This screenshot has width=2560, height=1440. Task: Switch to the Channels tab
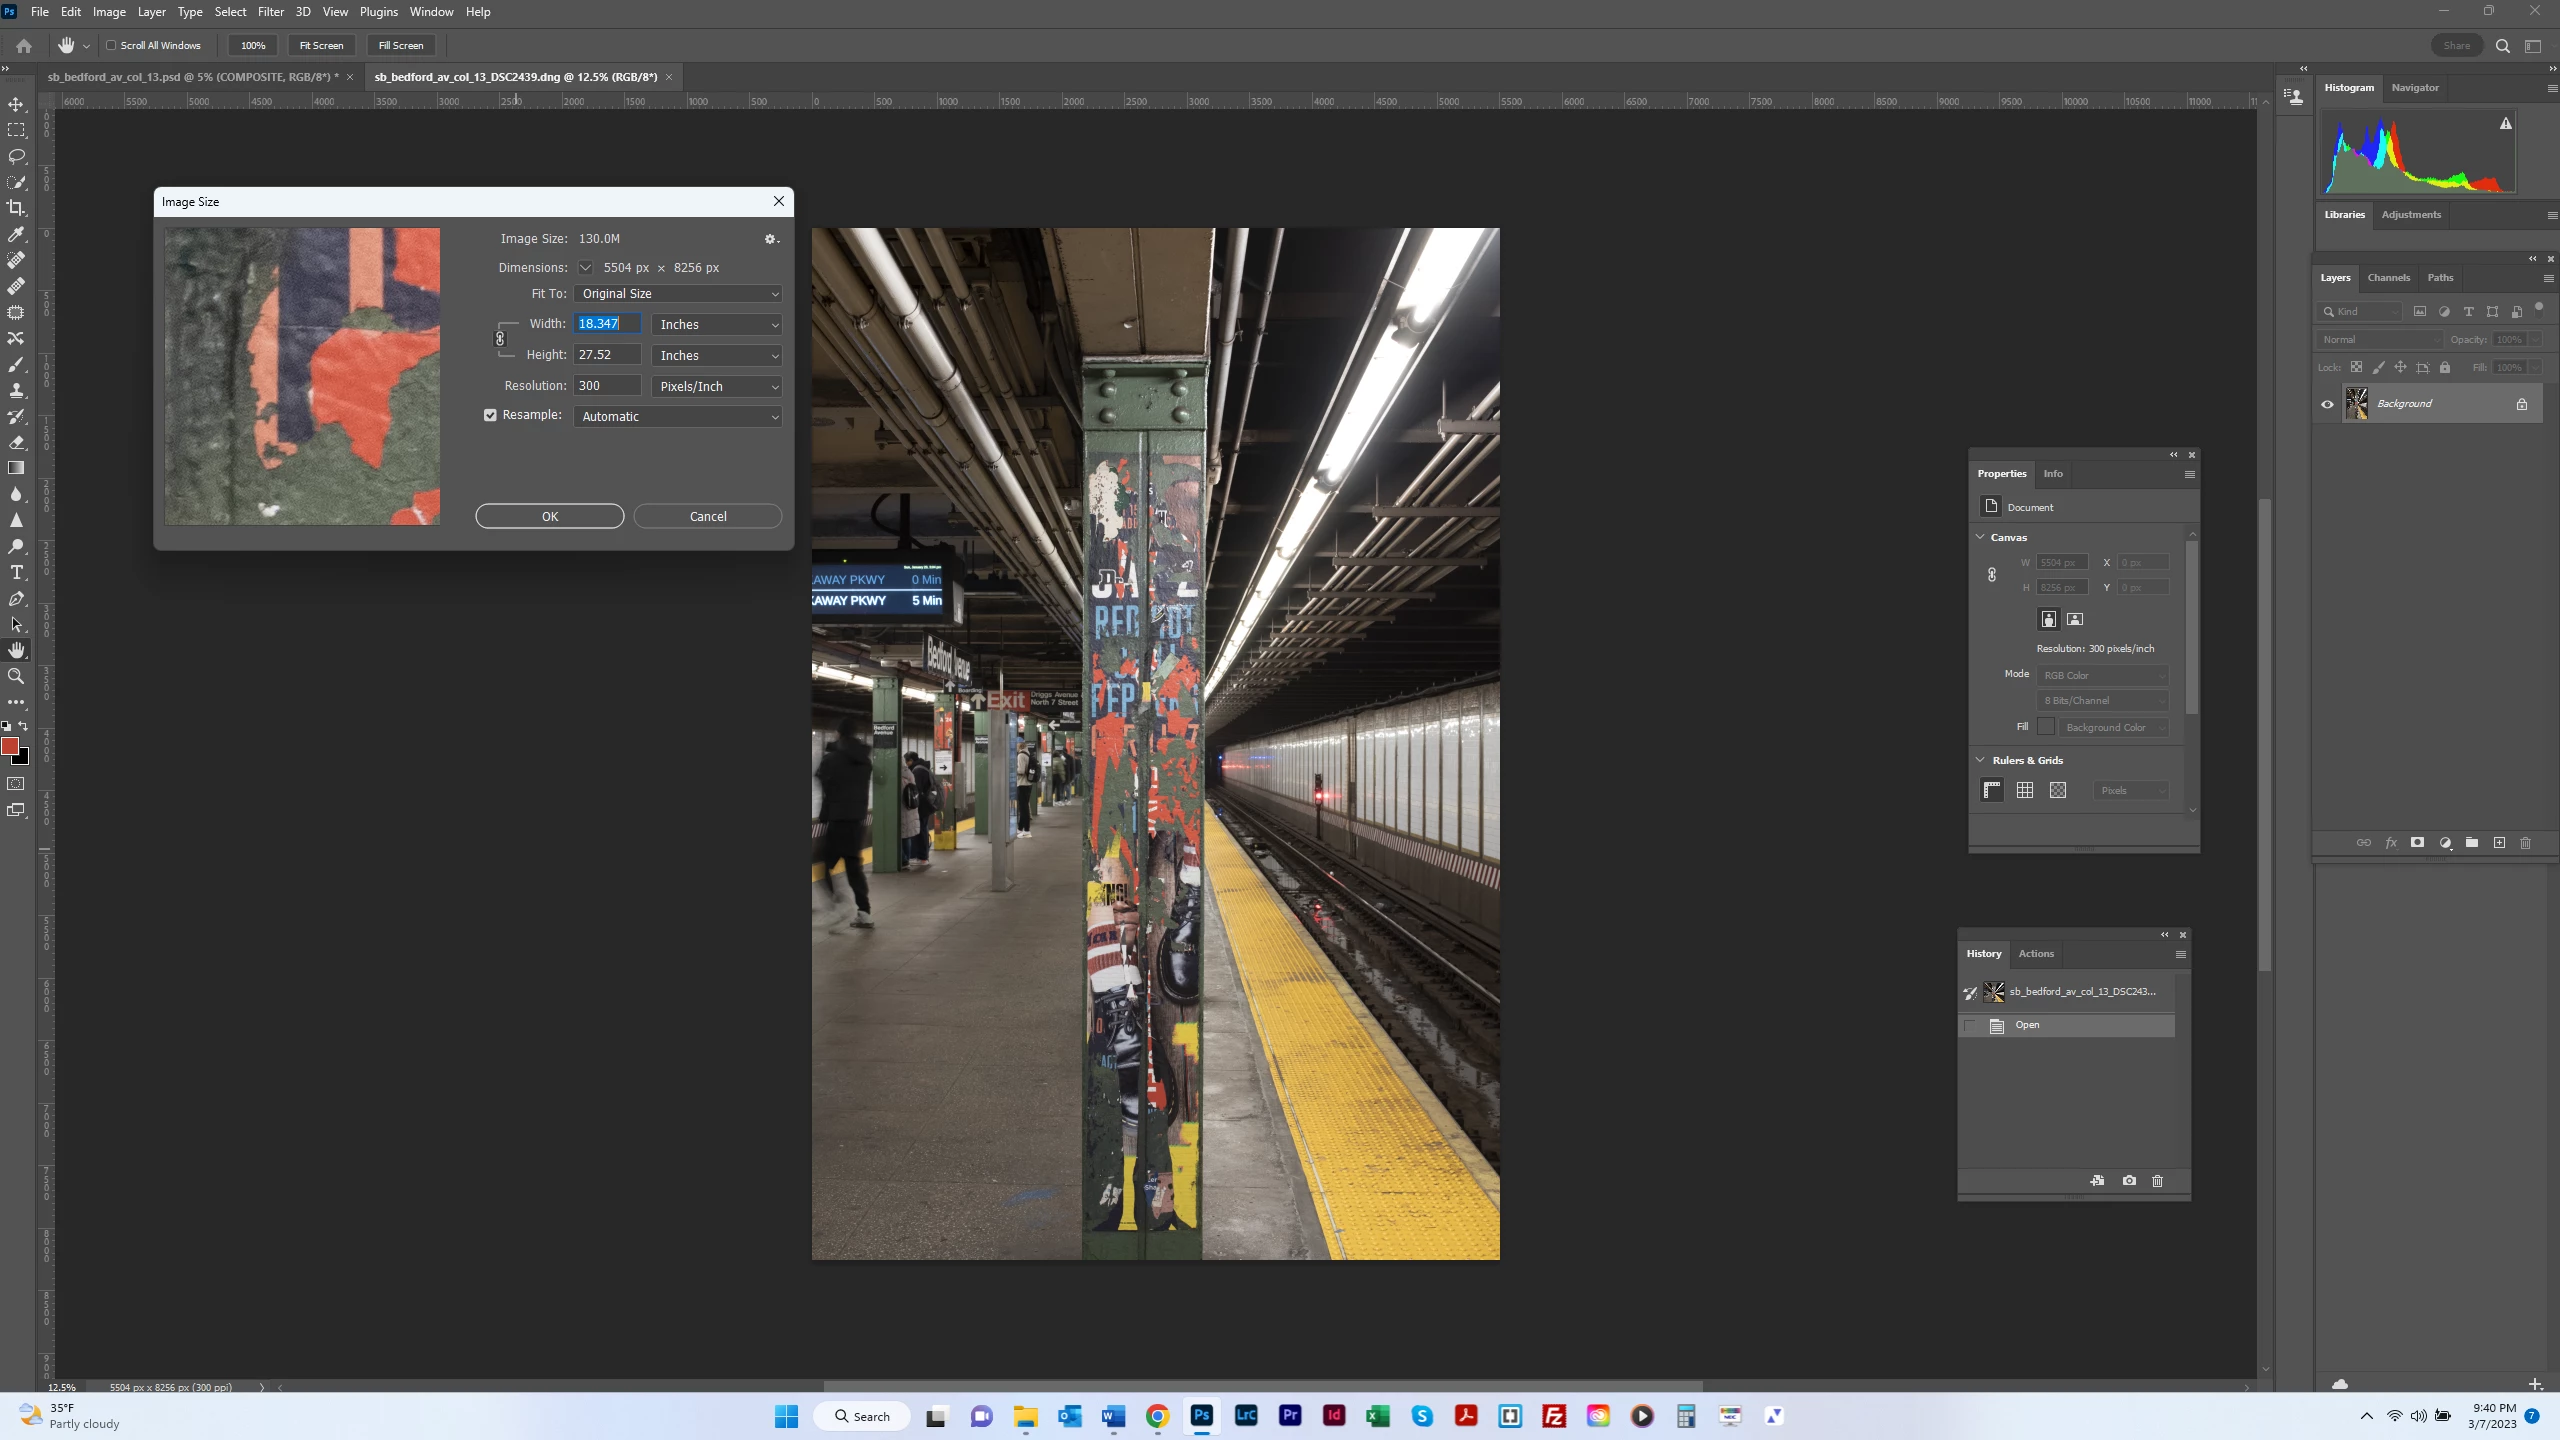click(2388, 278)
